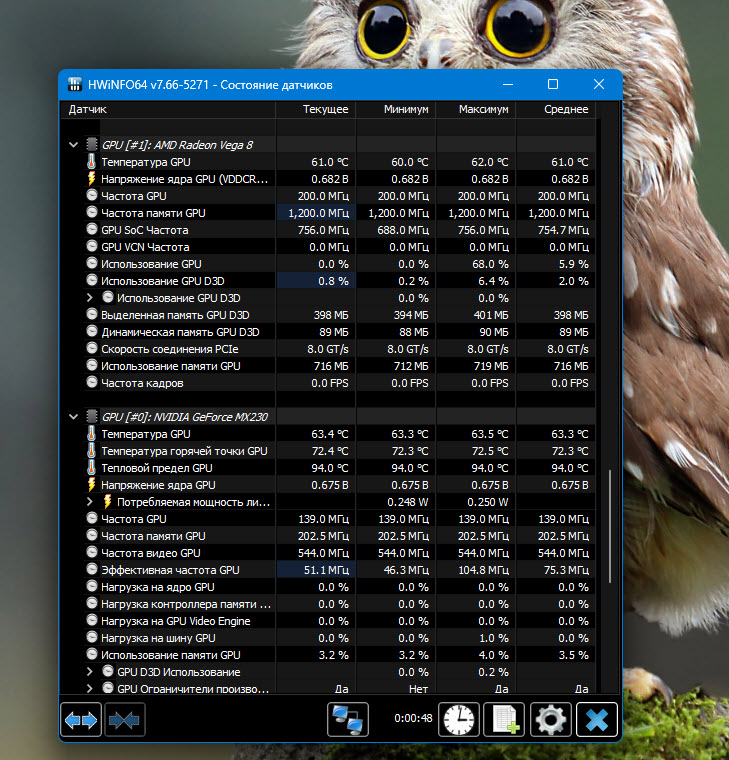Viewport: 729px width, 760px height.
Task: Click gauge icon of Эффективная частота GPU
Action: point(92,569)
